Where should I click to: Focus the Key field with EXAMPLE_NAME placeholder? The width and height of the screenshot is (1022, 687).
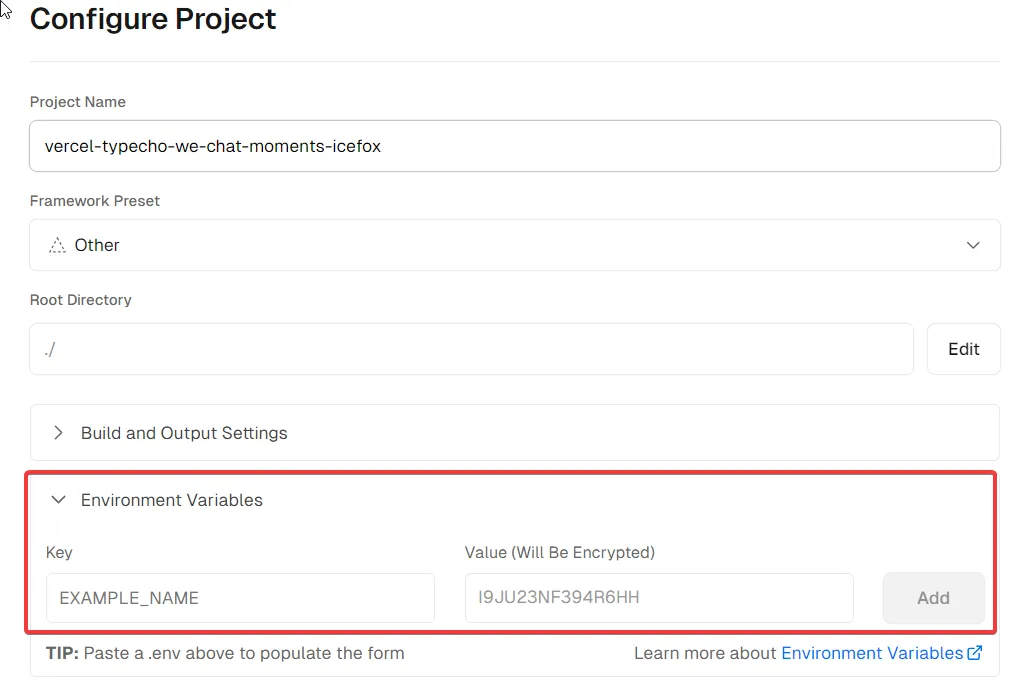pos(240,598)
